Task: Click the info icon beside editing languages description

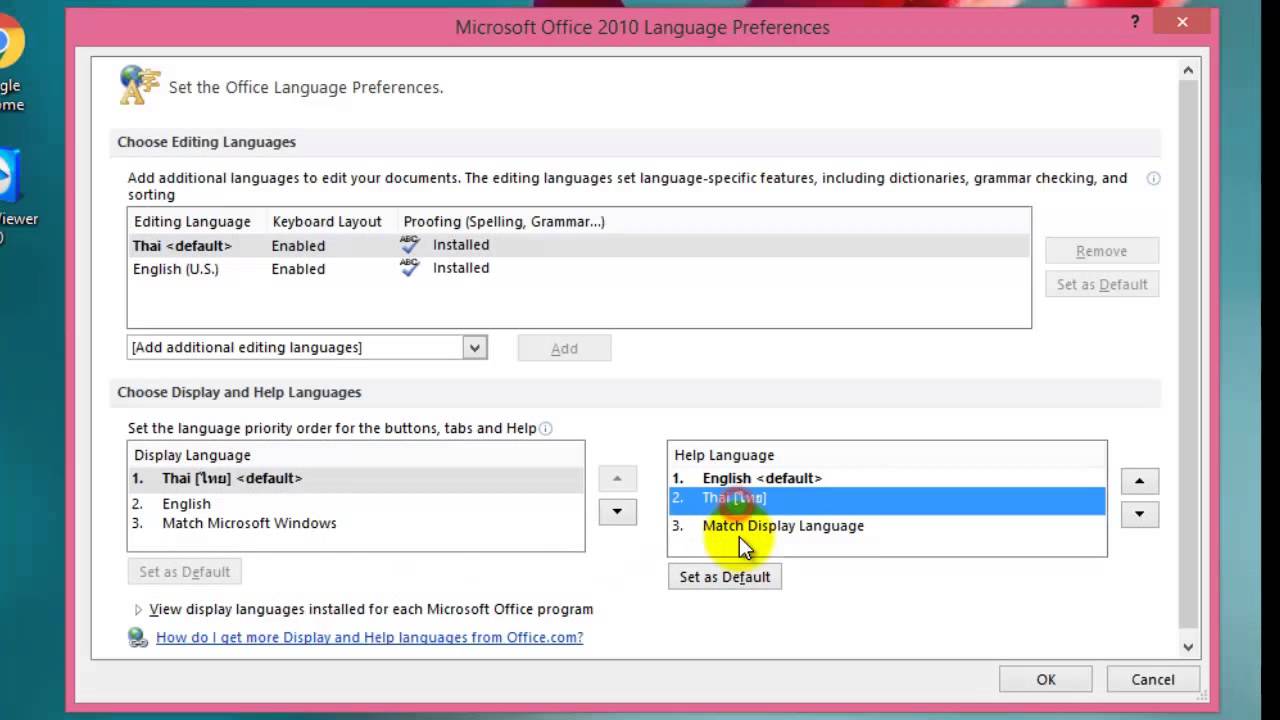Action: (x=1153, y=178)
